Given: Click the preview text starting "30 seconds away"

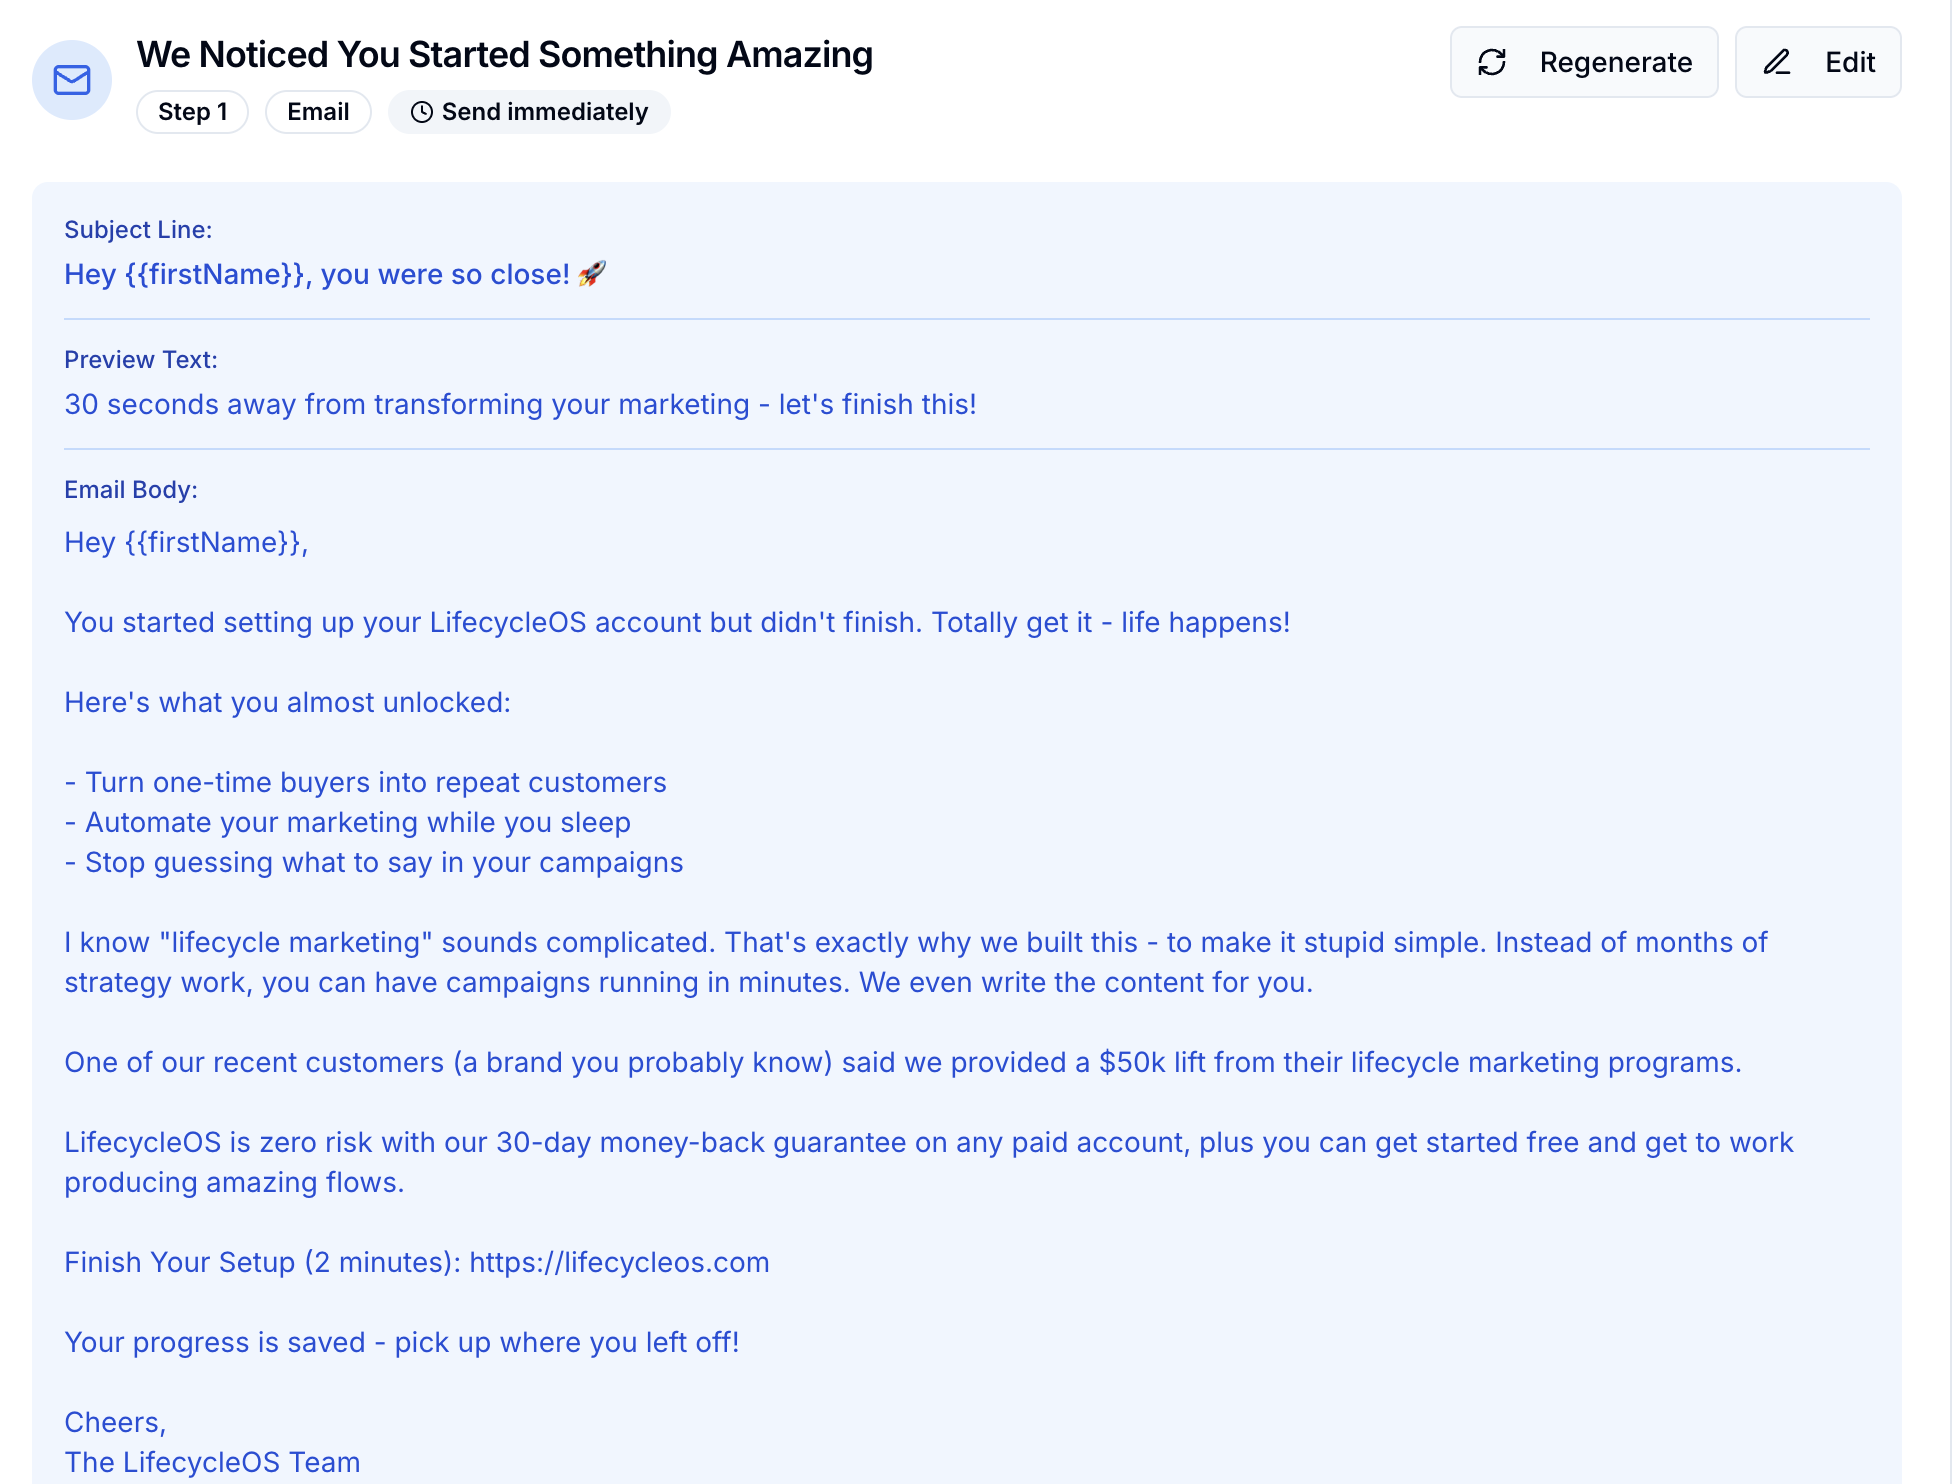Looking at the screenshot, I should [520, 404].
